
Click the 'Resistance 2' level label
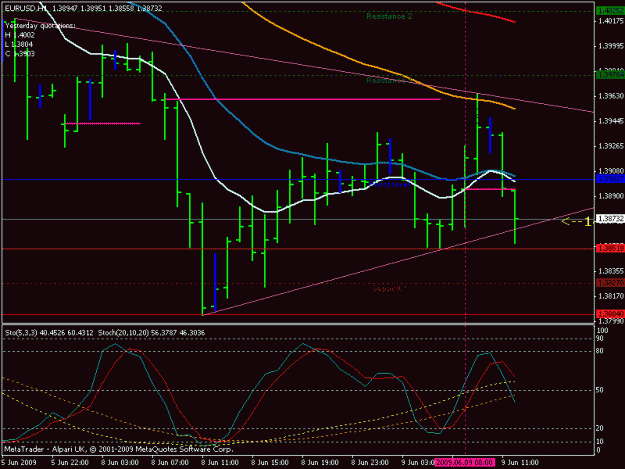point(389,16)
